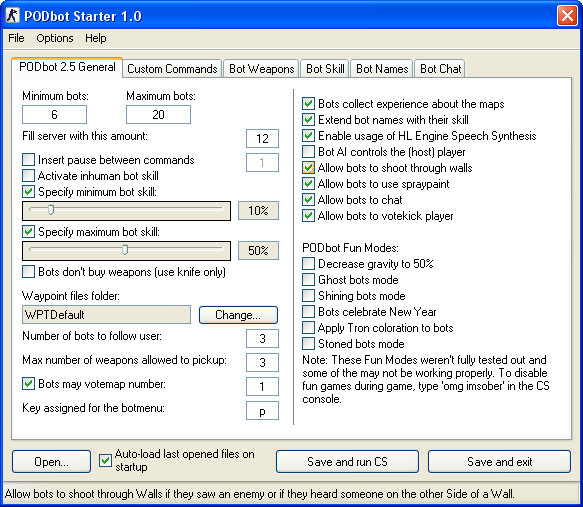
Task: Click the Save and run CS button
Action: [347, 462]
